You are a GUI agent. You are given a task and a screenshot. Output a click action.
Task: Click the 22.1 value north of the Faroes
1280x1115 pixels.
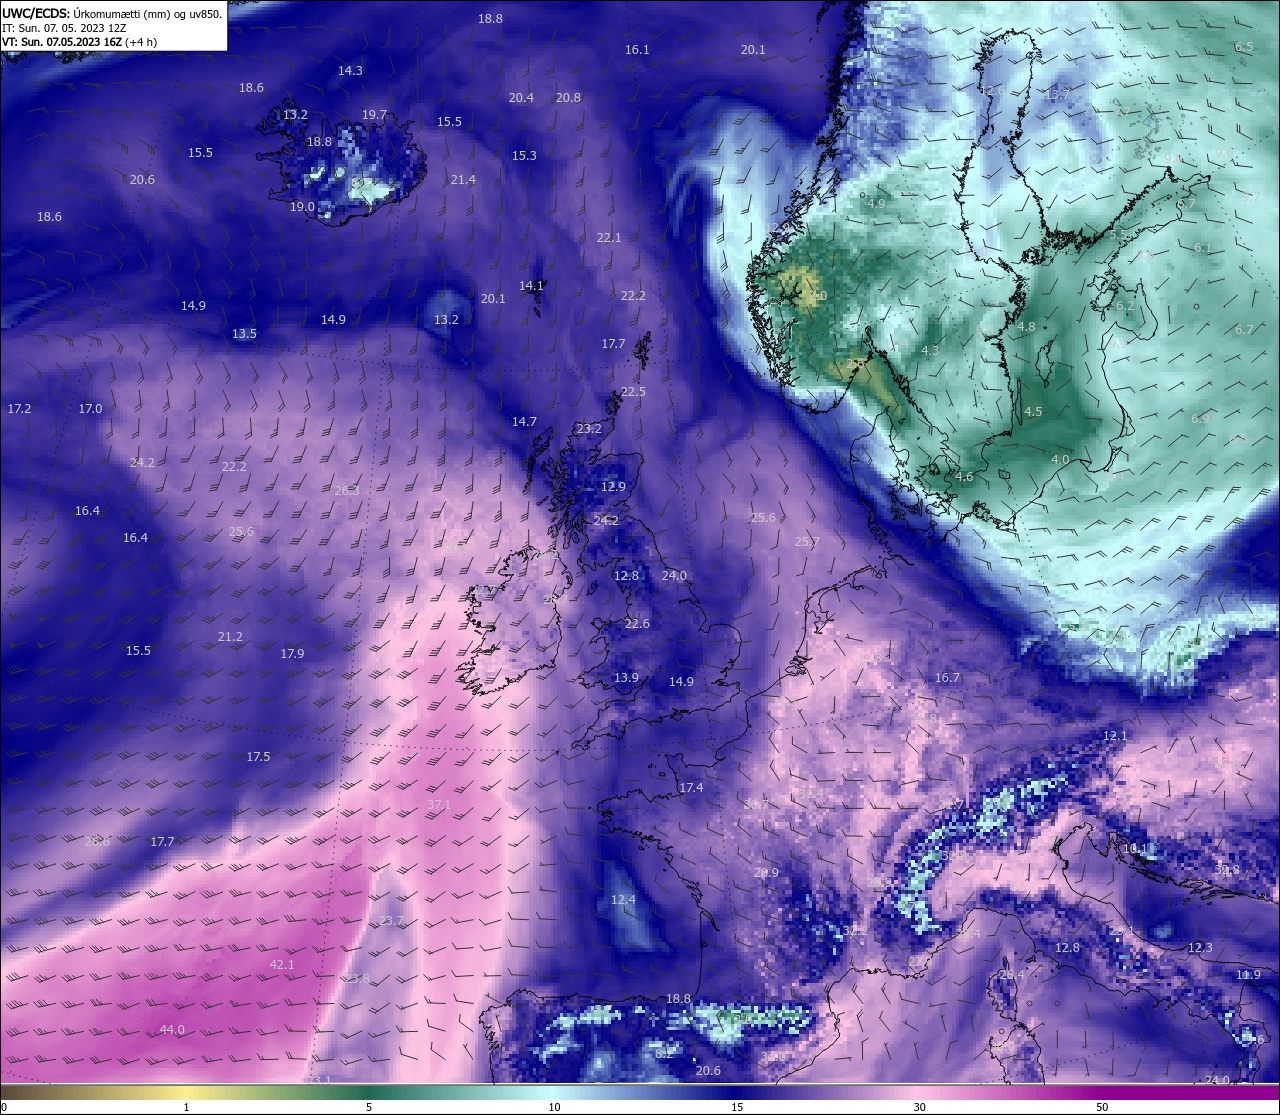(609, 237)
